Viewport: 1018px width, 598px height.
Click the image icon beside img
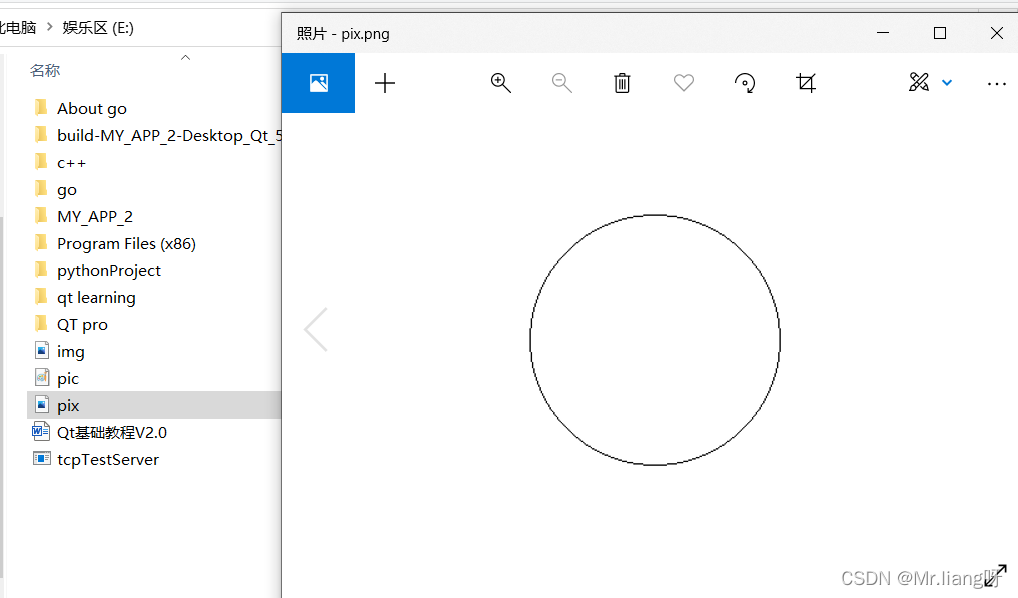[x=42, y=351]
